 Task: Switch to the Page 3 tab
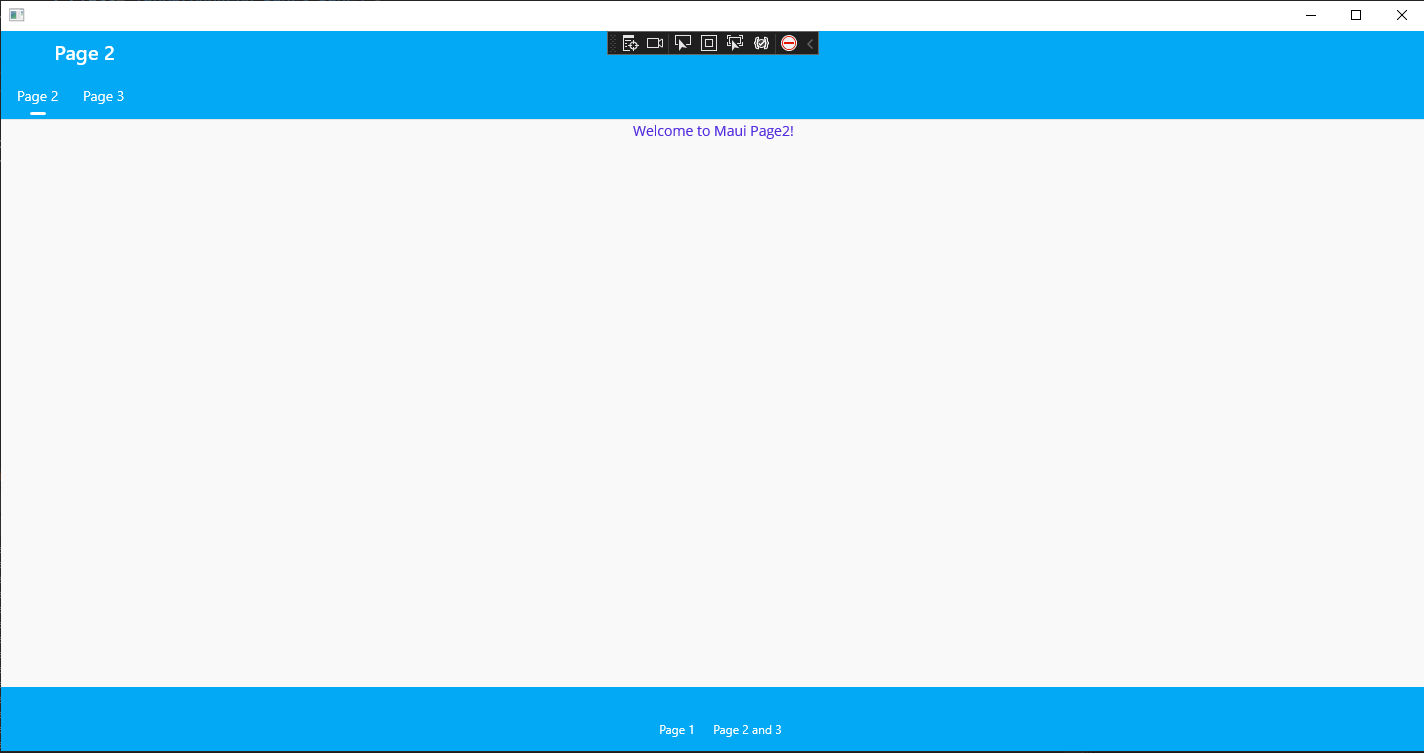tap(103, 96)
